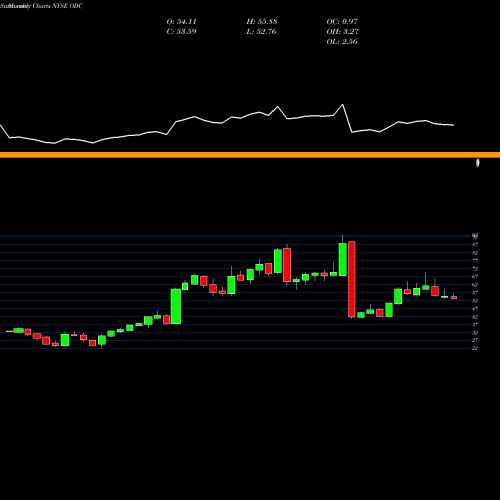Click the '22' price axis label
This screenshot has width=500, height=500.
point(475,348)
